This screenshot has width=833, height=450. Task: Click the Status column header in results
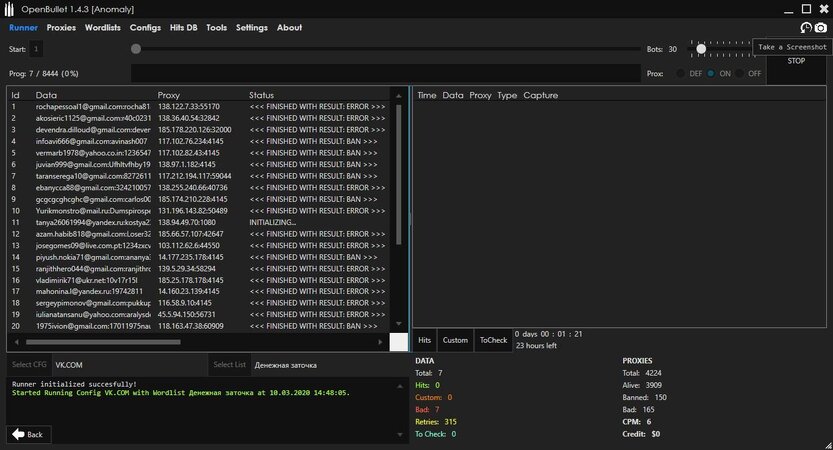click(x=261, y=95)
